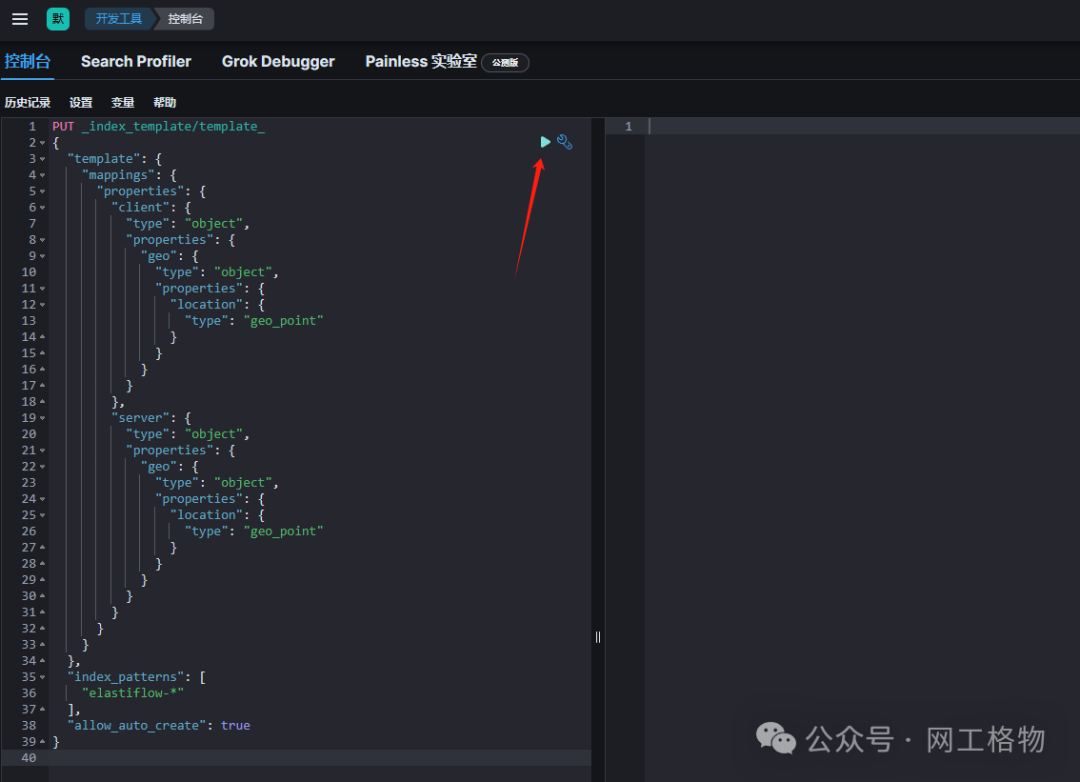Image resolution: width=1080 pixels, height=782 pixels.
Task: Collapse the "geo" fold at line 22
Action: pyautogui.click(x=43, y=467)
